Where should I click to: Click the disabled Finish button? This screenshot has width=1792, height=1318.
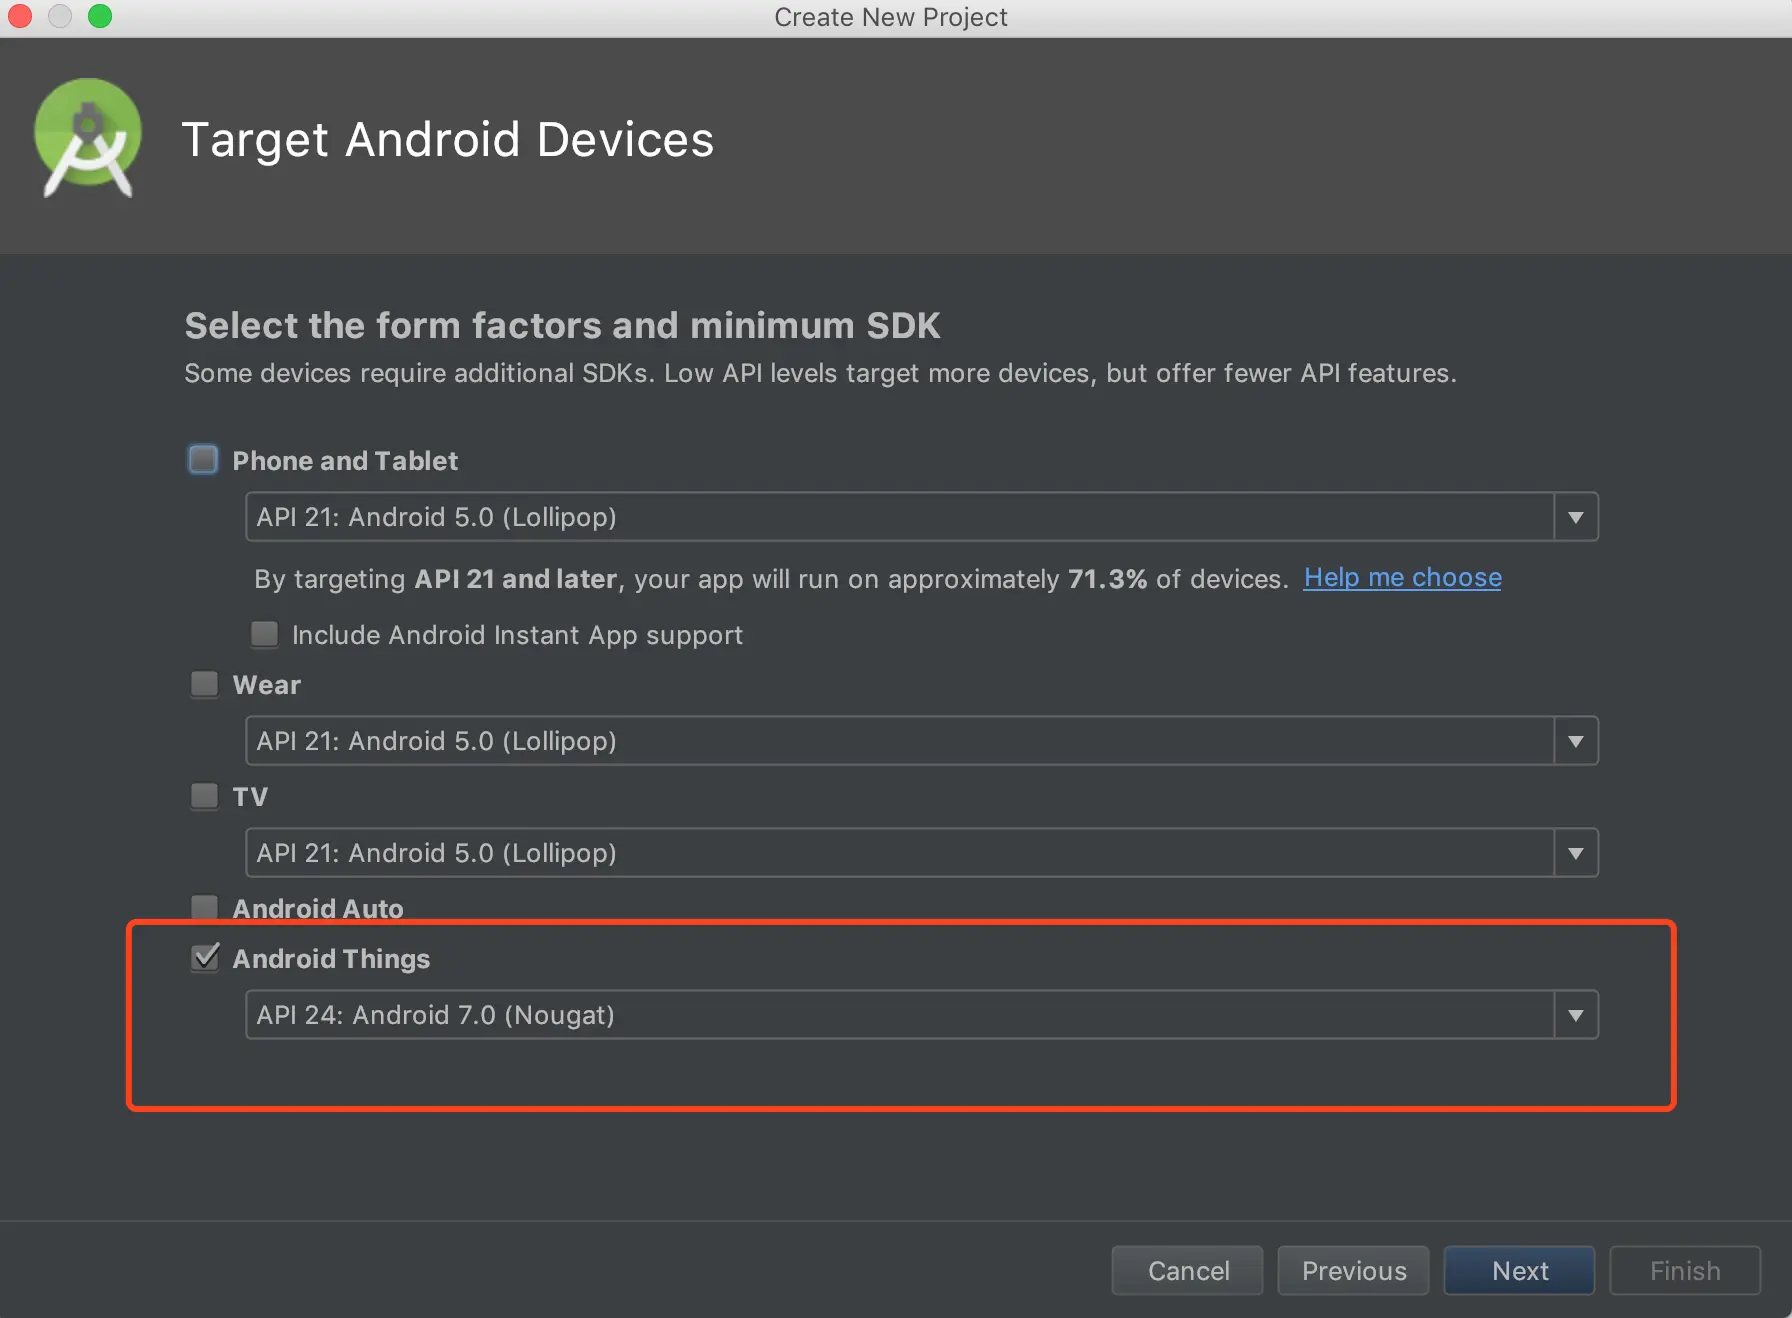pos(1685,1270)
